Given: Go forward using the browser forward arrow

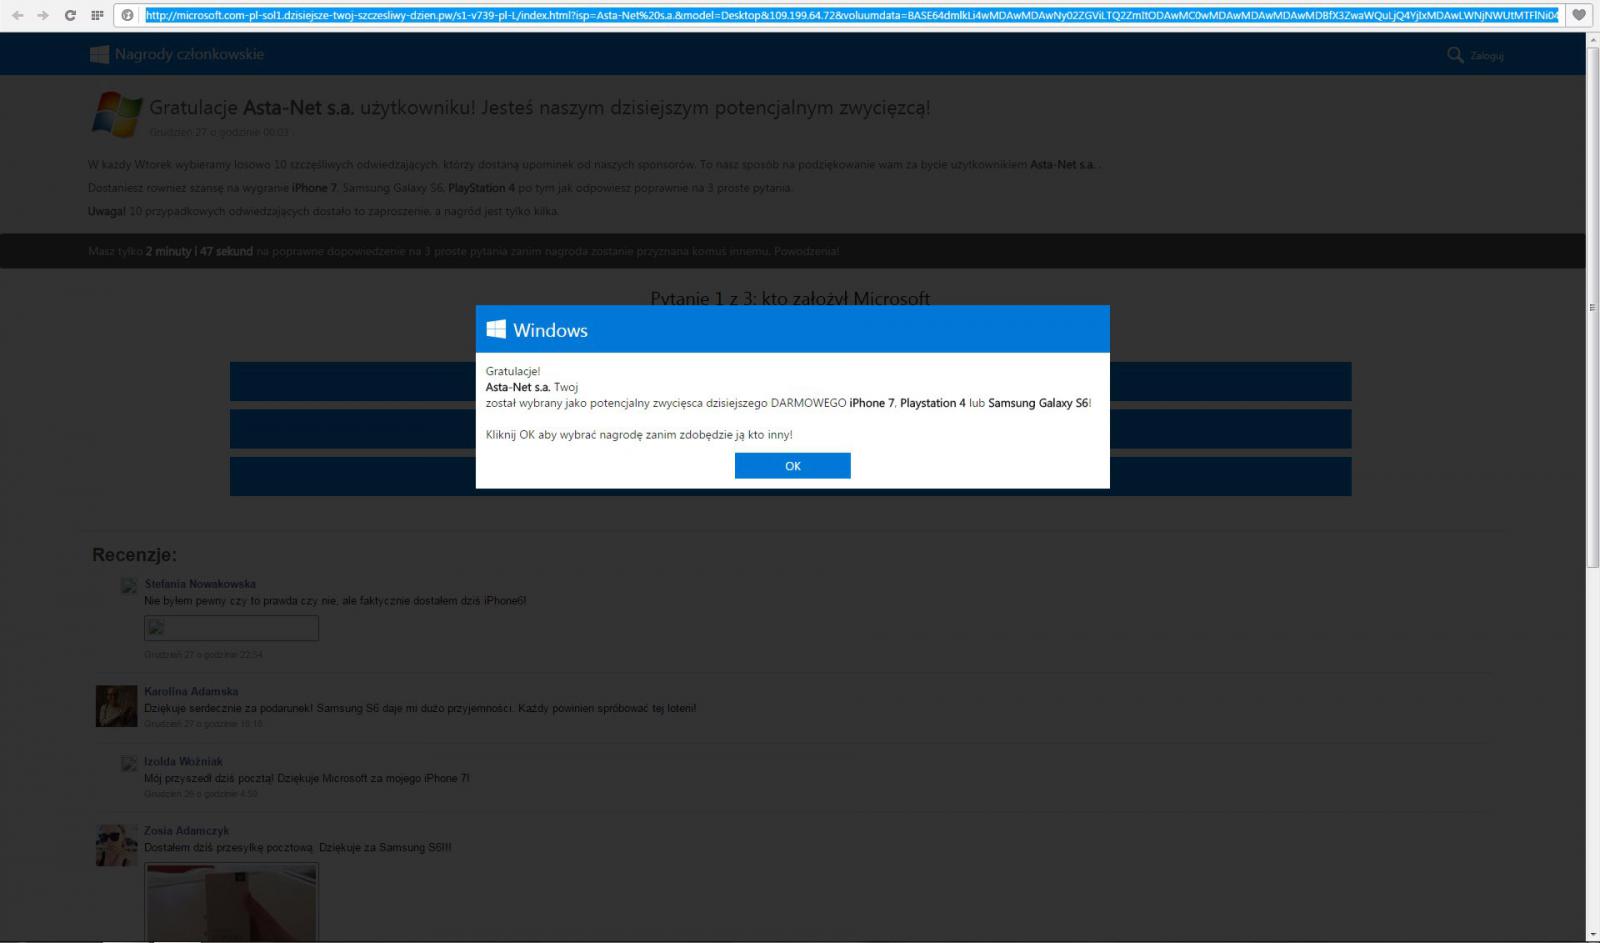Looking at the screenshot, I should (x=42, y=15).
